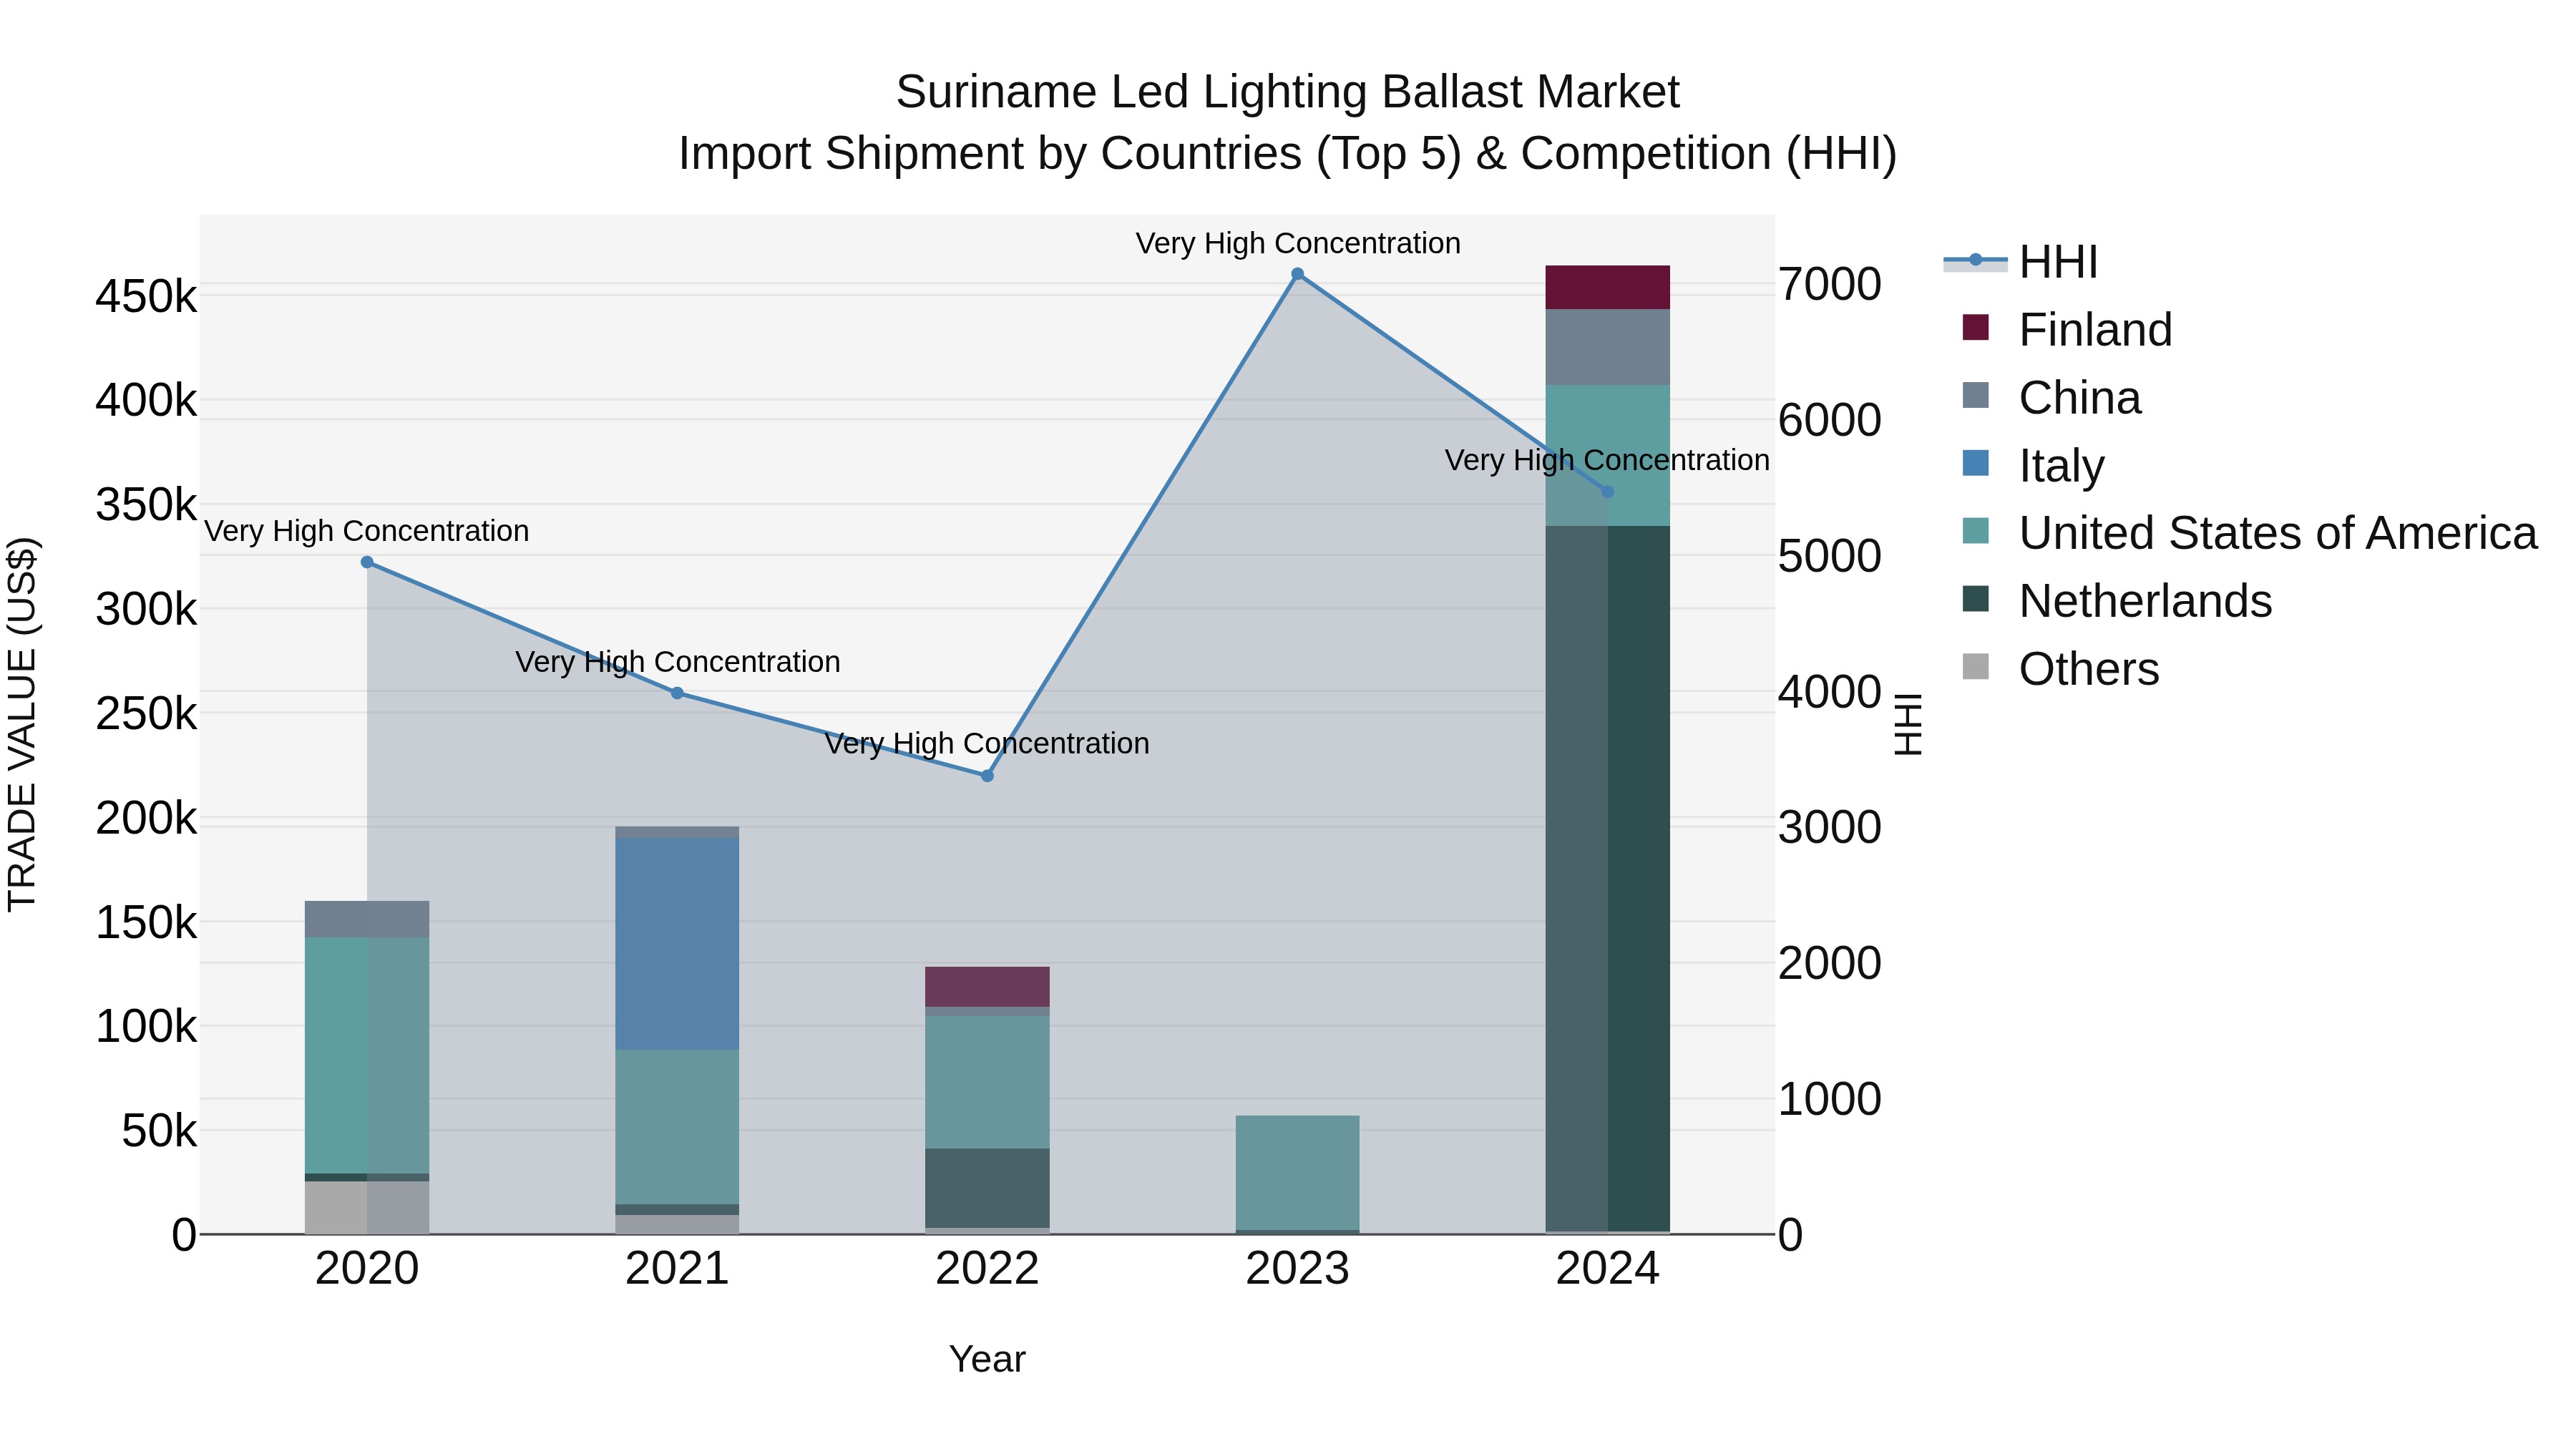Click the 450k y-axis tick label
The image size is (2576, 1449).
pos(146,297)
